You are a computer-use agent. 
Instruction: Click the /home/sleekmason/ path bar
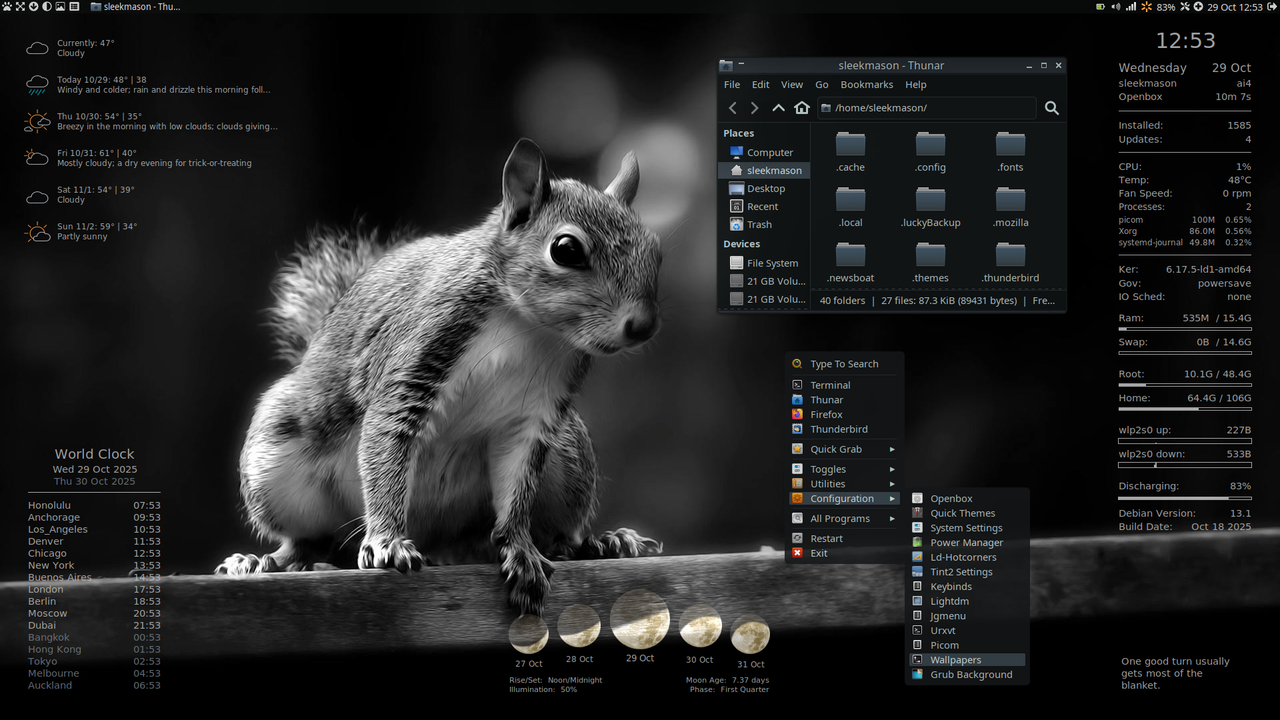(925, 108)
